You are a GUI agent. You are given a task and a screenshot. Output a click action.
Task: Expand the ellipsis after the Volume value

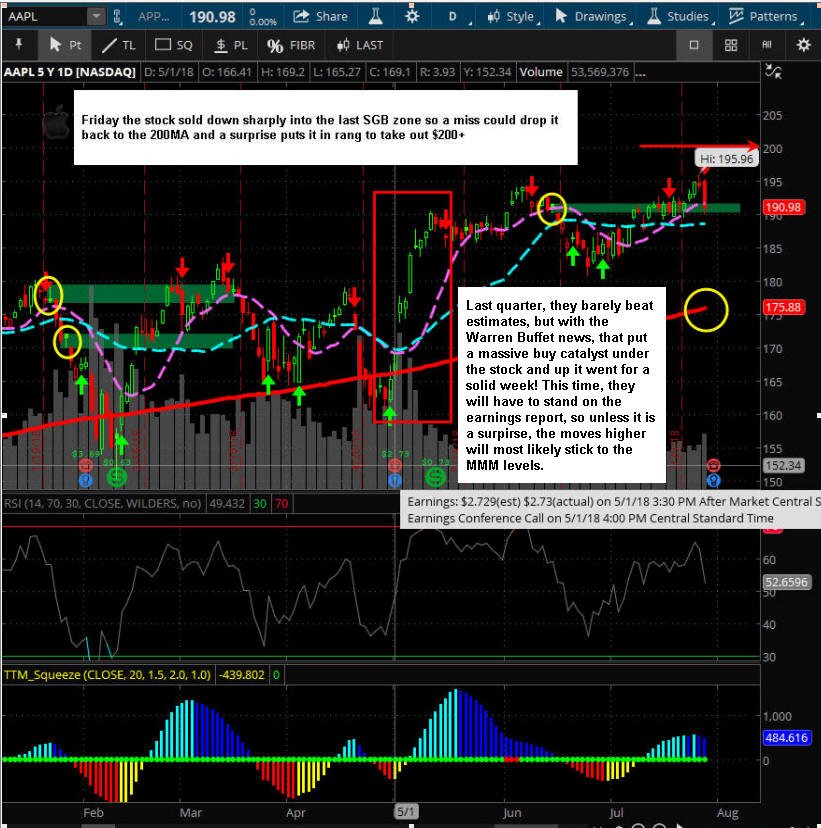tap(639, 72)
